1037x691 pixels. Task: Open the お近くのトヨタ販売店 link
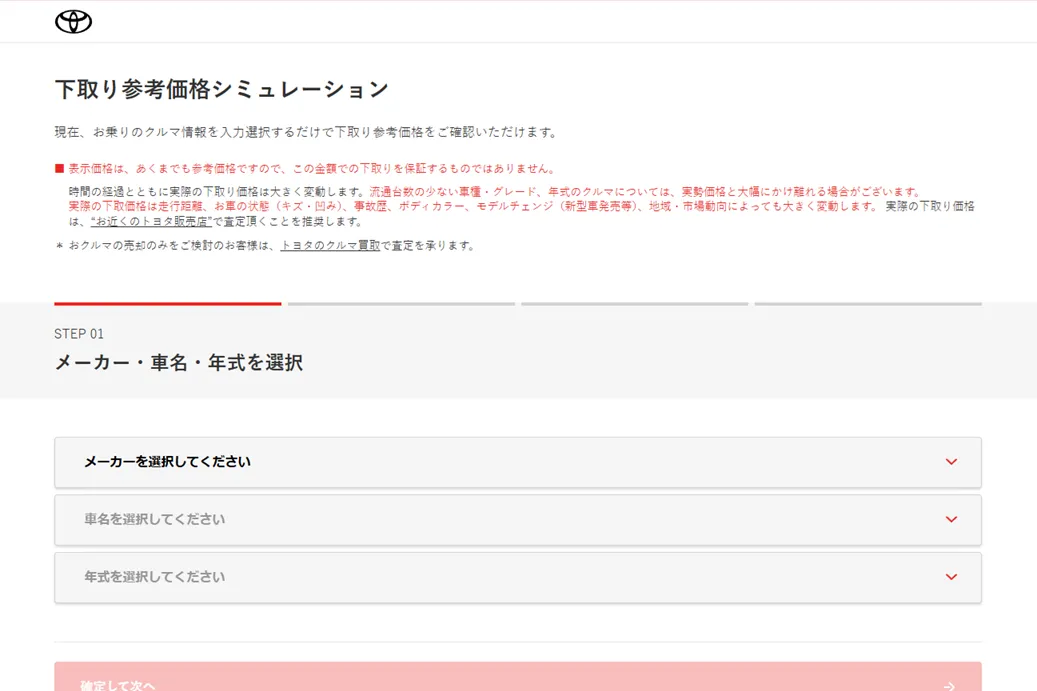151,222
